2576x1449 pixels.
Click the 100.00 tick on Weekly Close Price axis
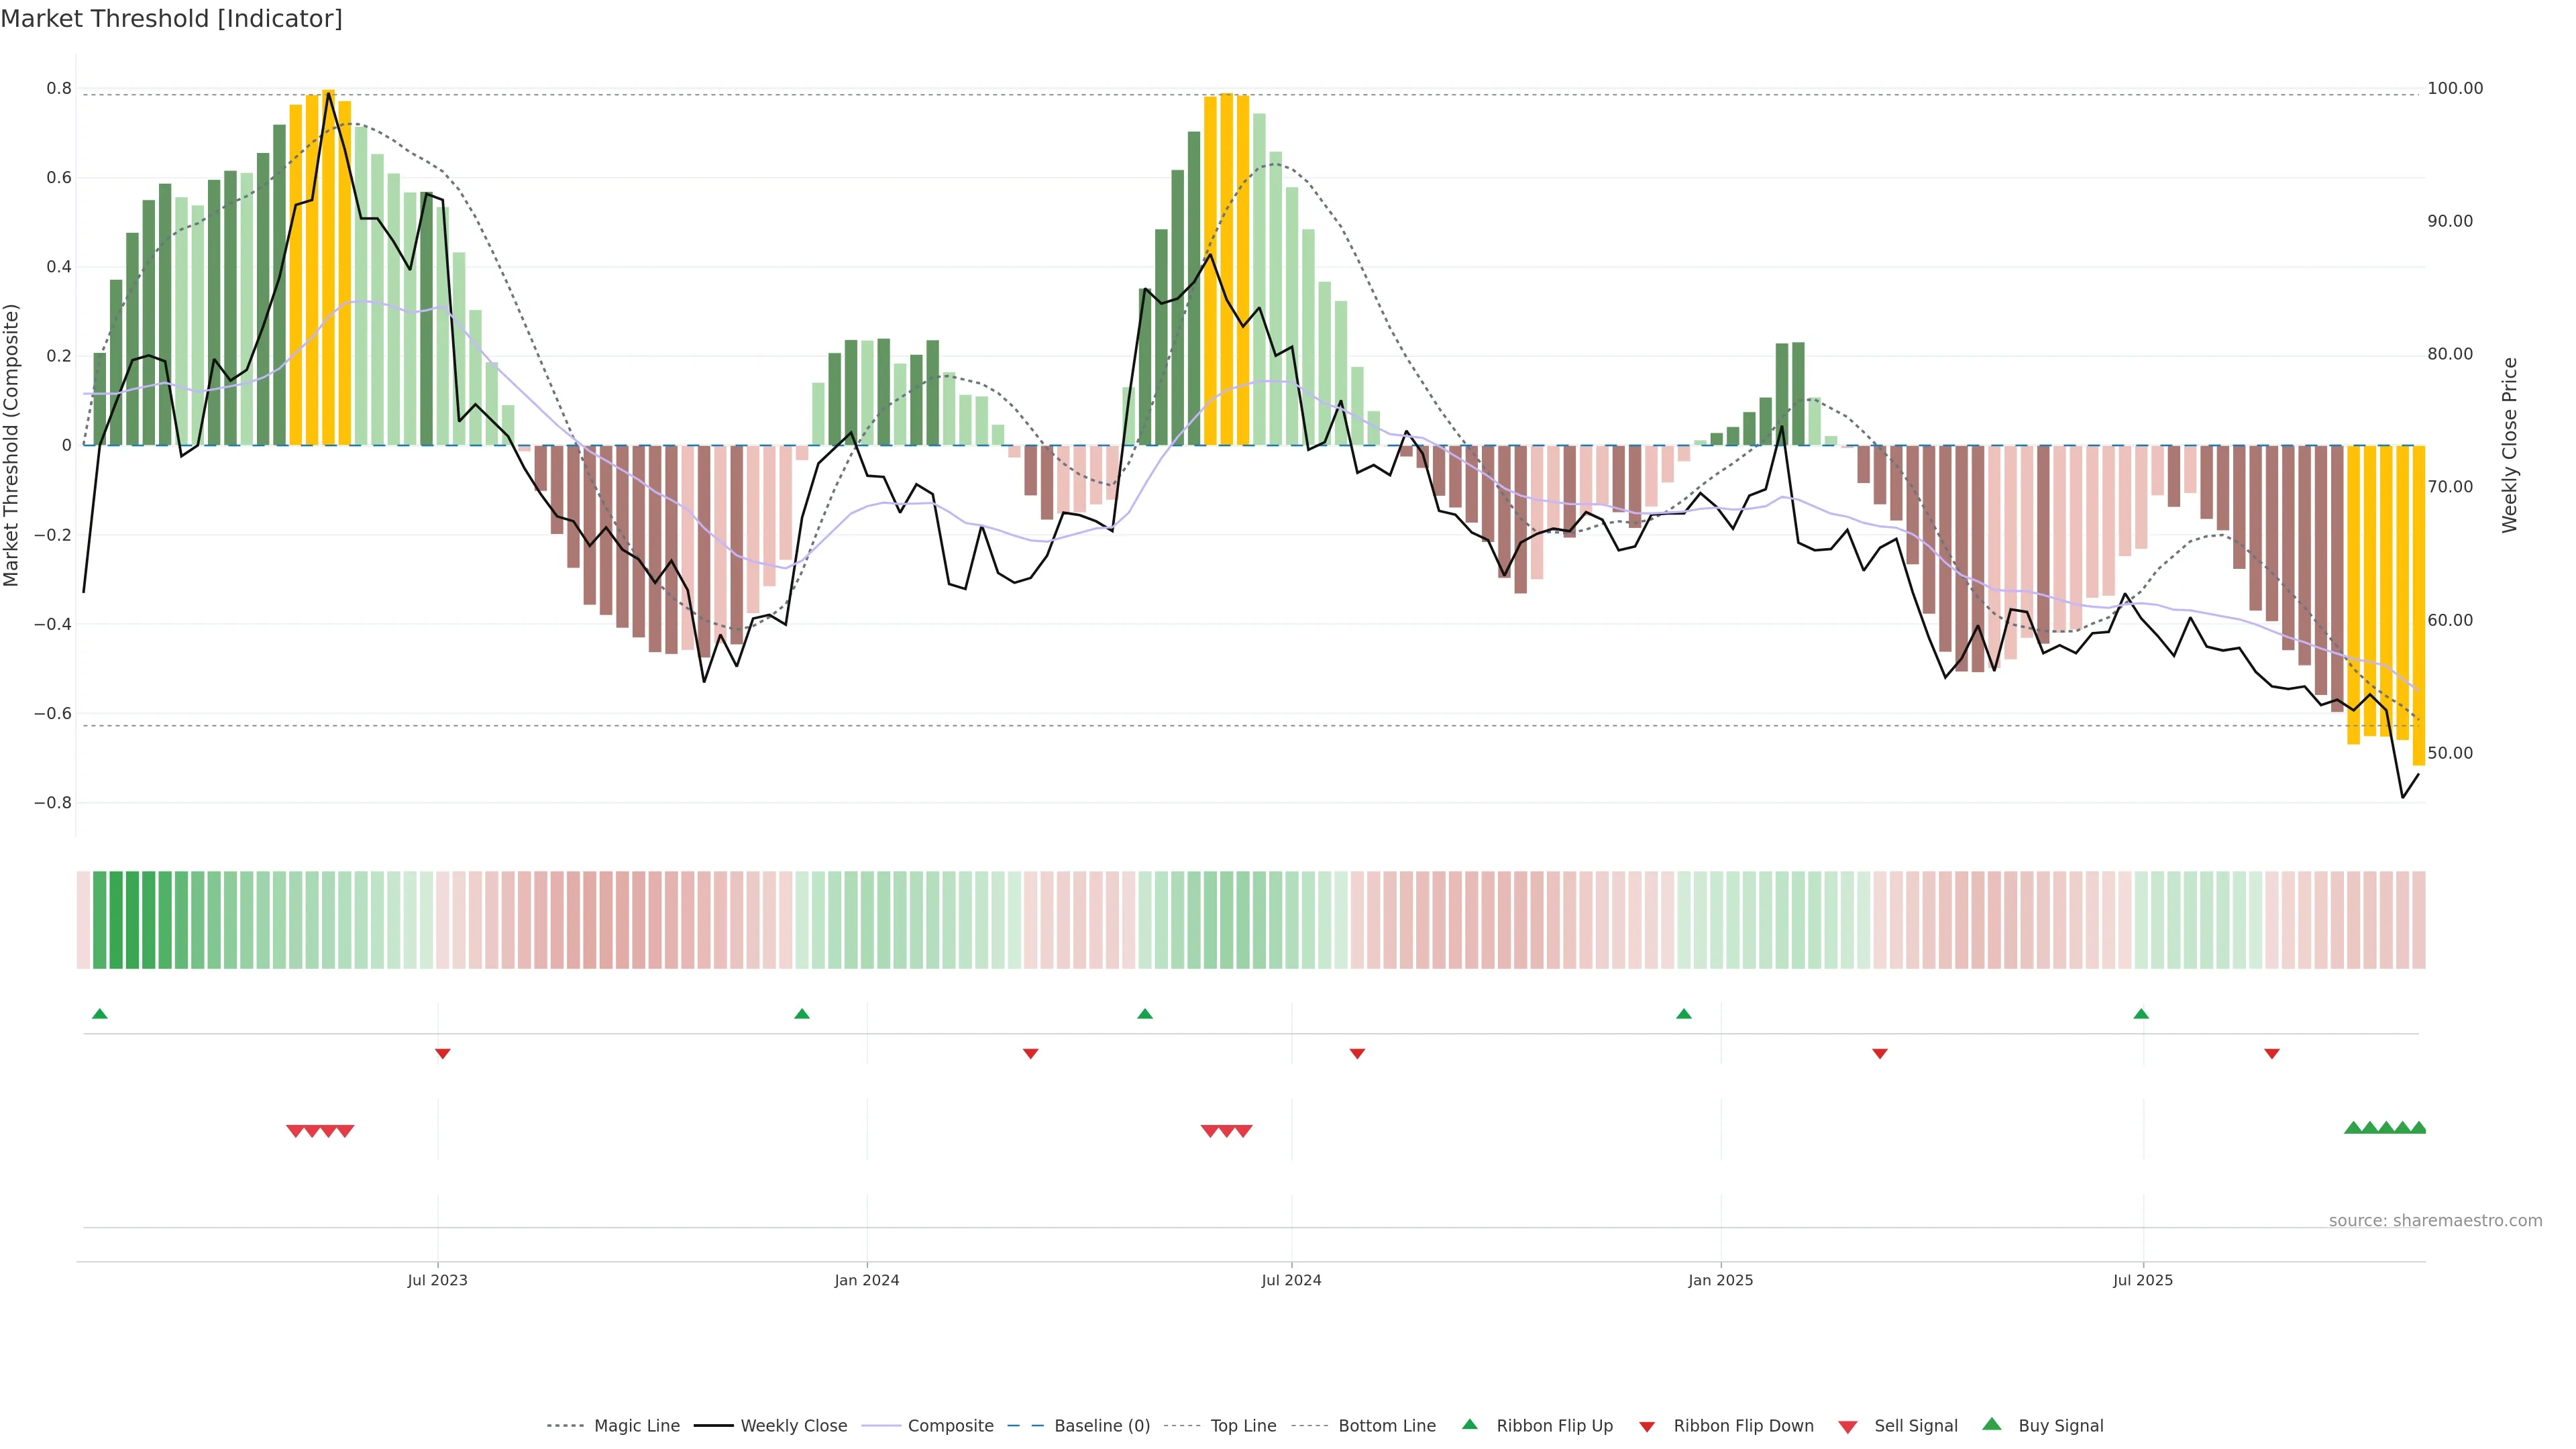tap(2455, 88)
